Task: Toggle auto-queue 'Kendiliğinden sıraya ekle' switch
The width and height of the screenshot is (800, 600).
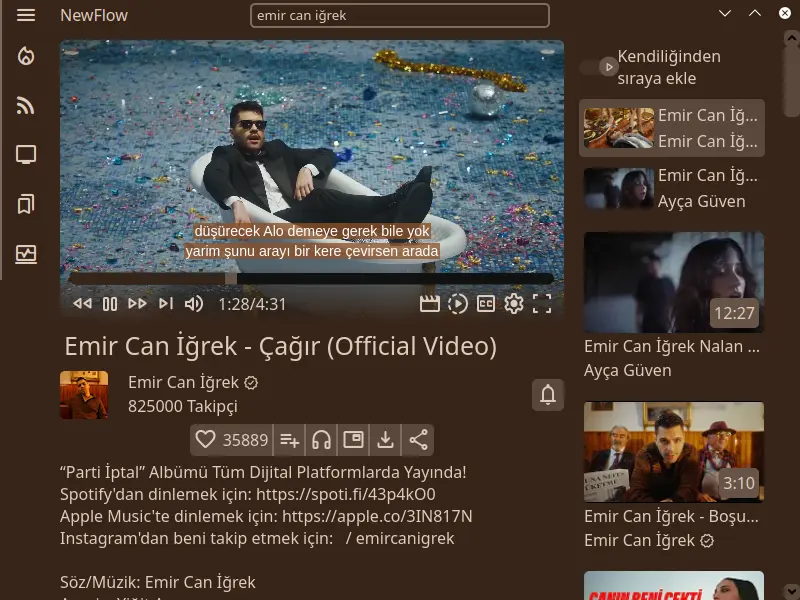Action: (598, 67)
